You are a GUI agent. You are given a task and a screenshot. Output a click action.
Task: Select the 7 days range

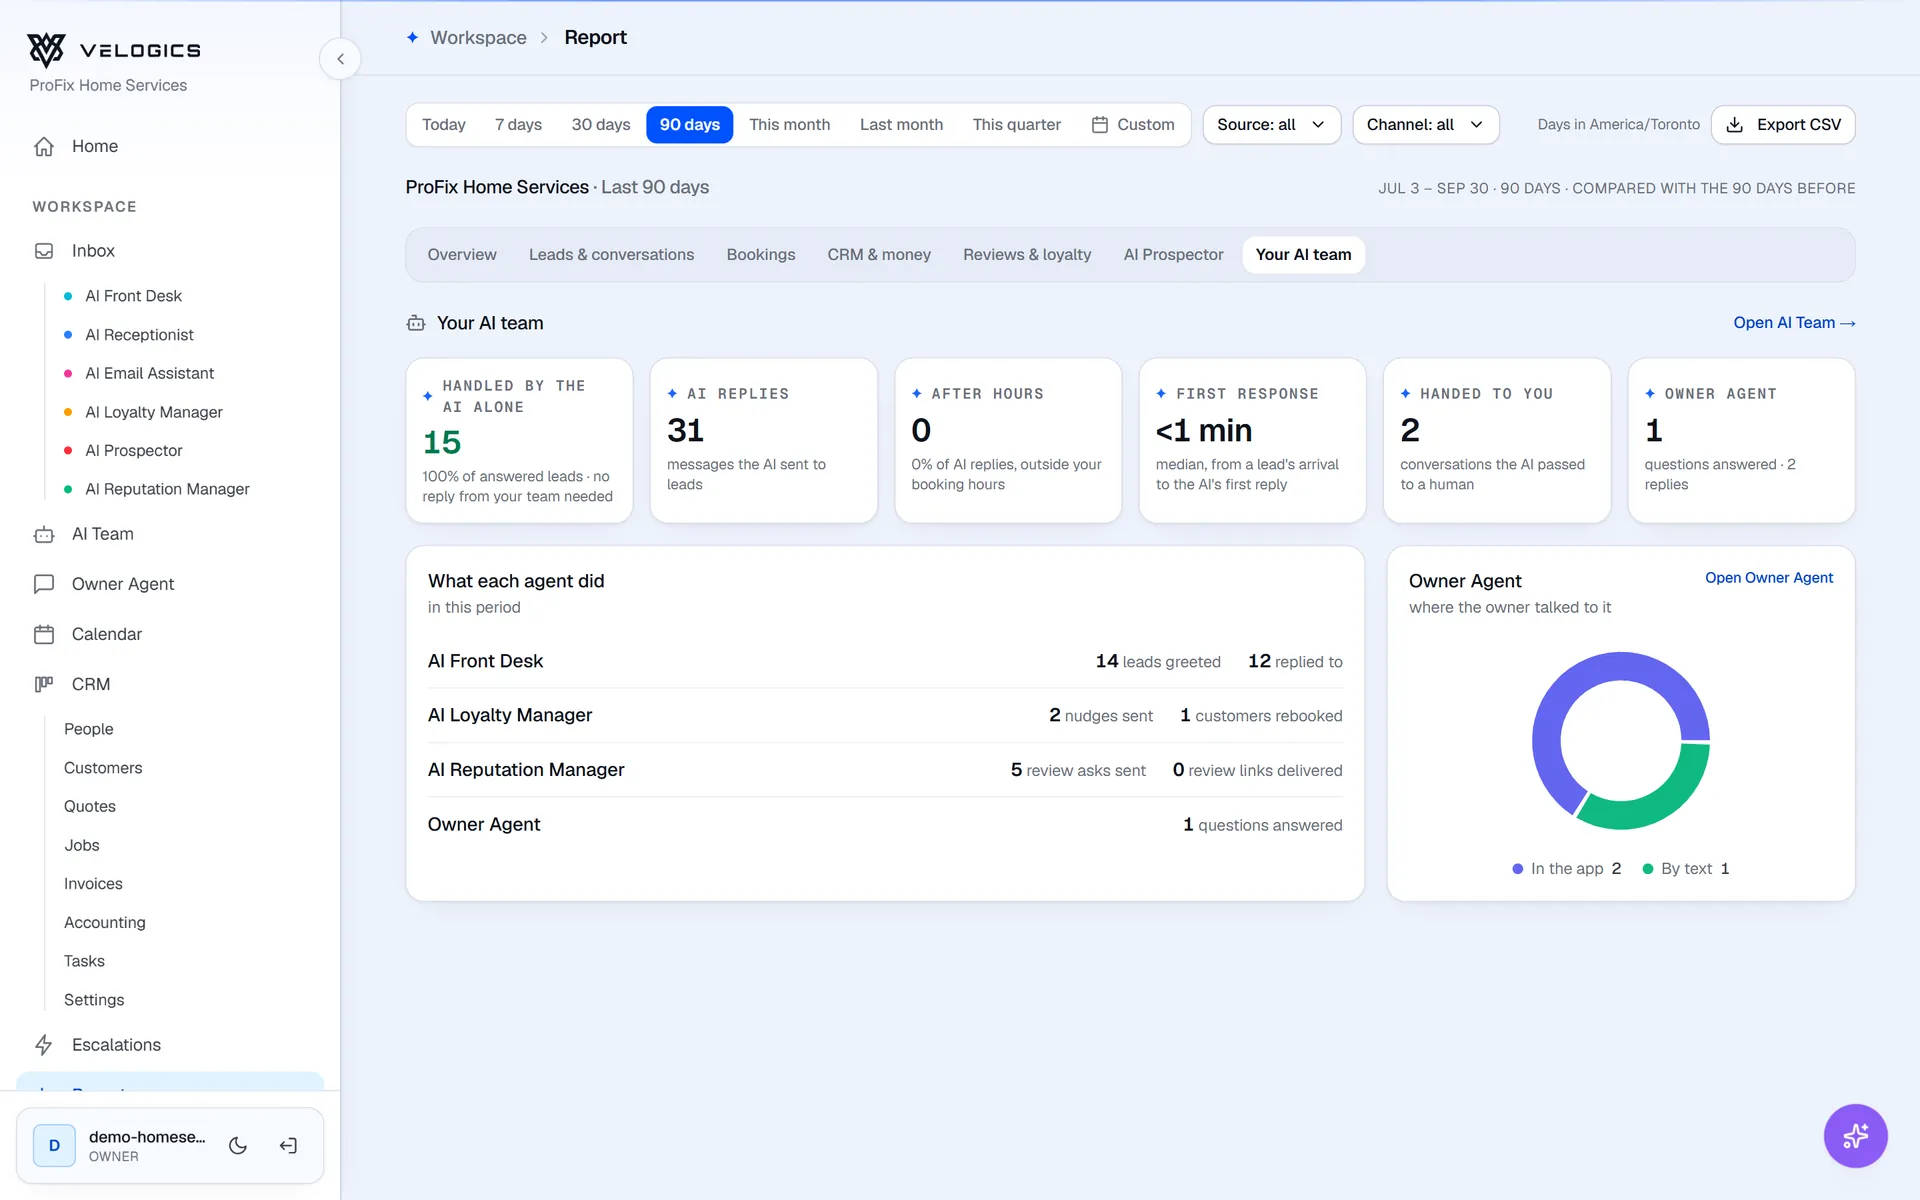tap(518, 125)
